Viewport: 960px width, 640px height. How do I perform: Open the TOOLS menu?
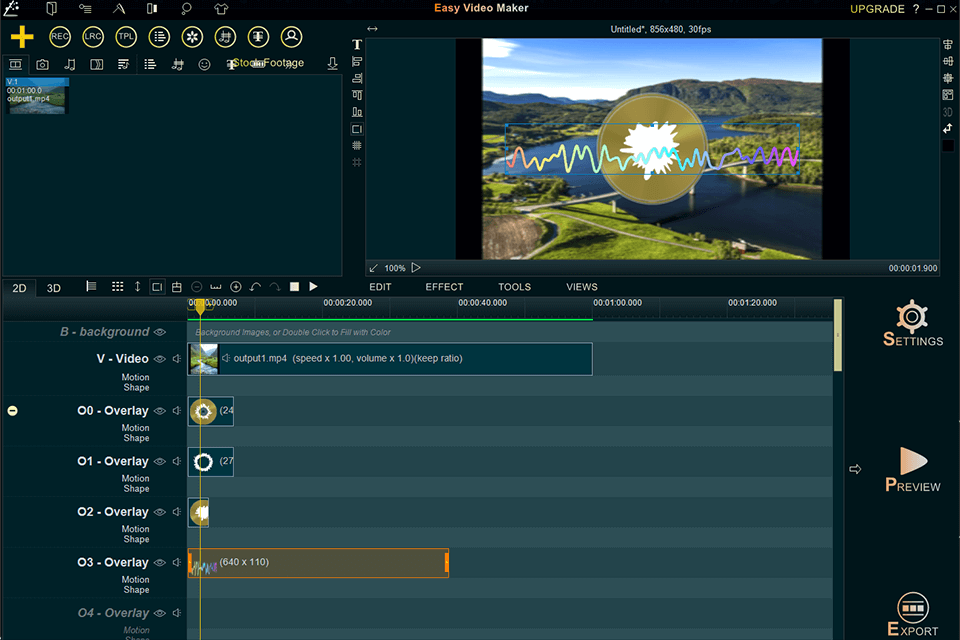pos(514,287)
